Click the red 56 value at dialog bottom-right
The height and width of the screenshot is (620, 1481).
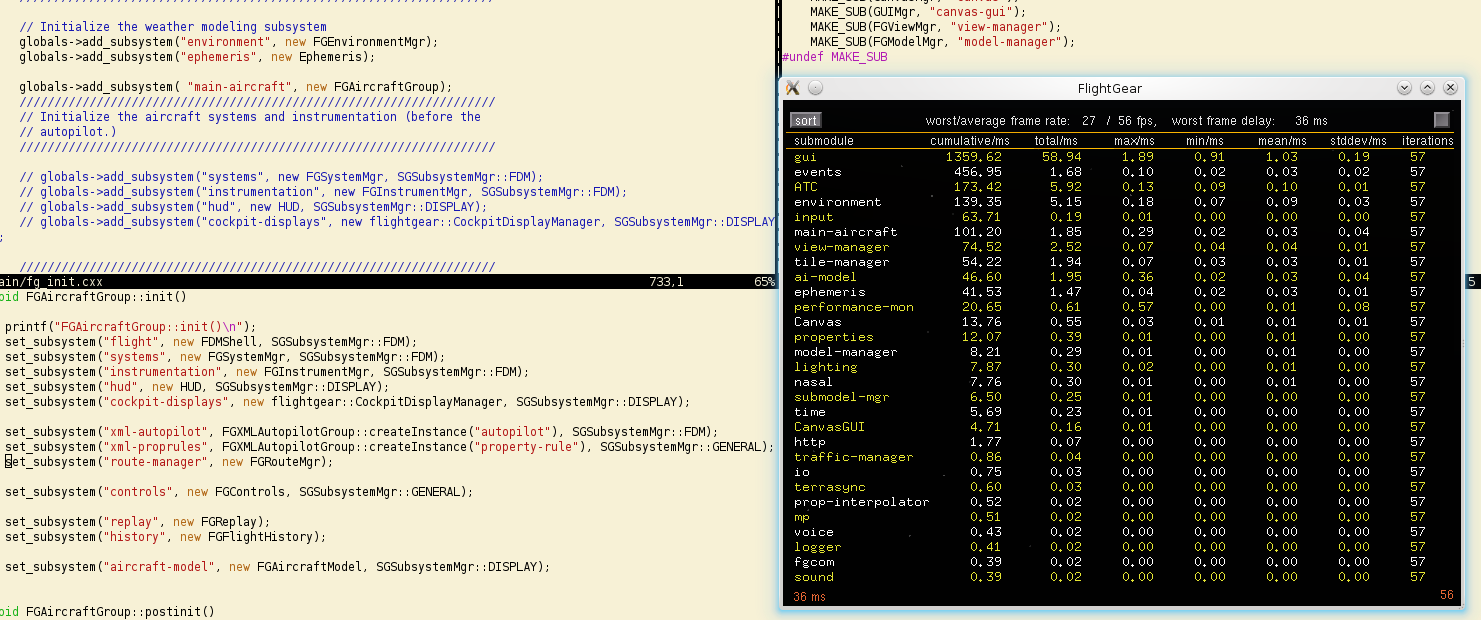coord(1447,595)
